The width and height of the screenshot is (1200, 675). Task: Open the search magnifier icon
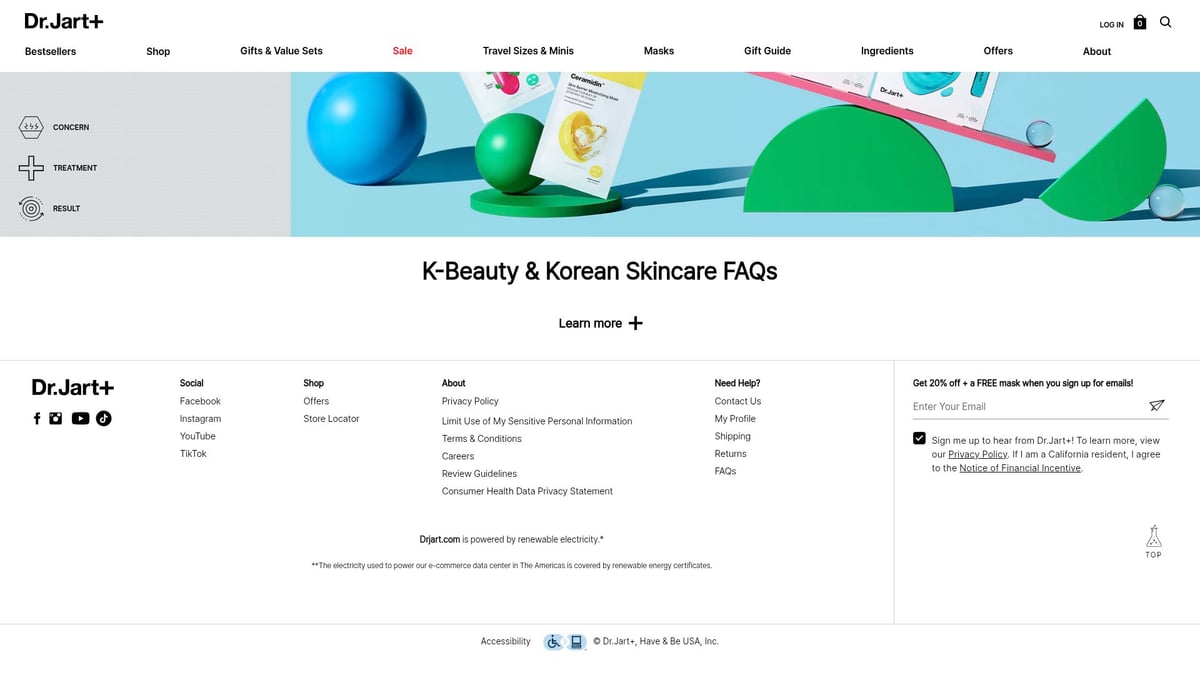pyautogui.click(x=1165, y=21)
